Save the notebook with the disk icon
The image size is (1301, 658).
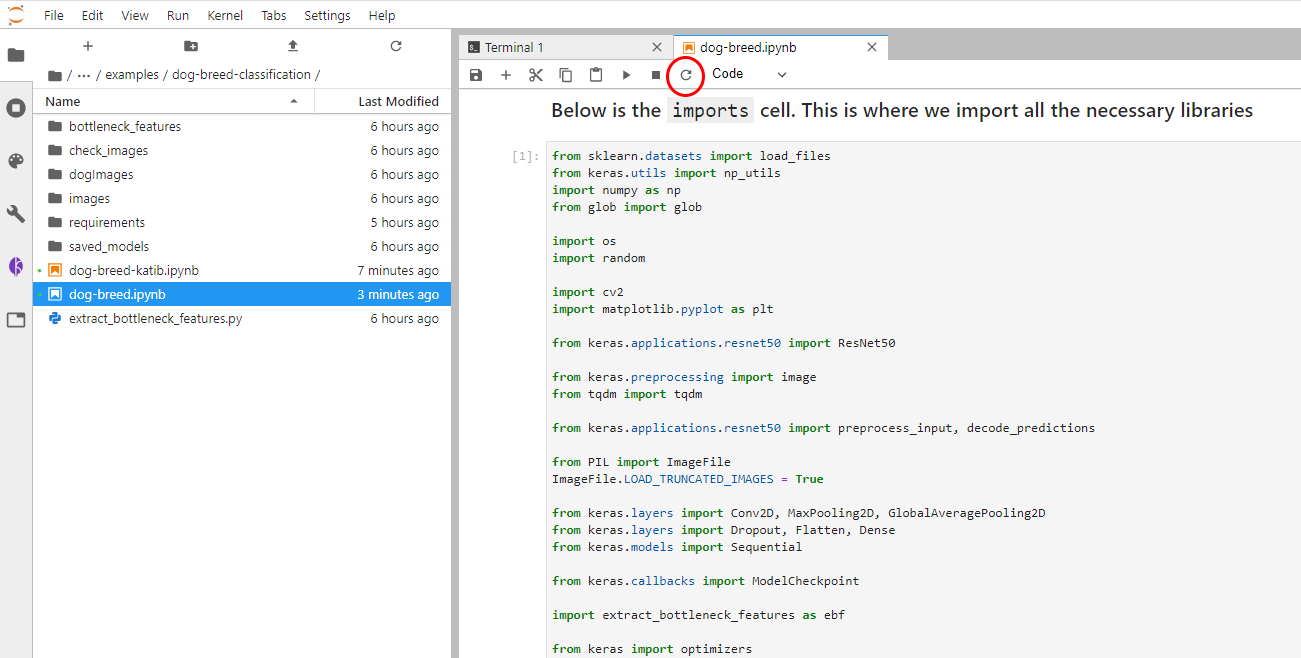click(476, 75)
